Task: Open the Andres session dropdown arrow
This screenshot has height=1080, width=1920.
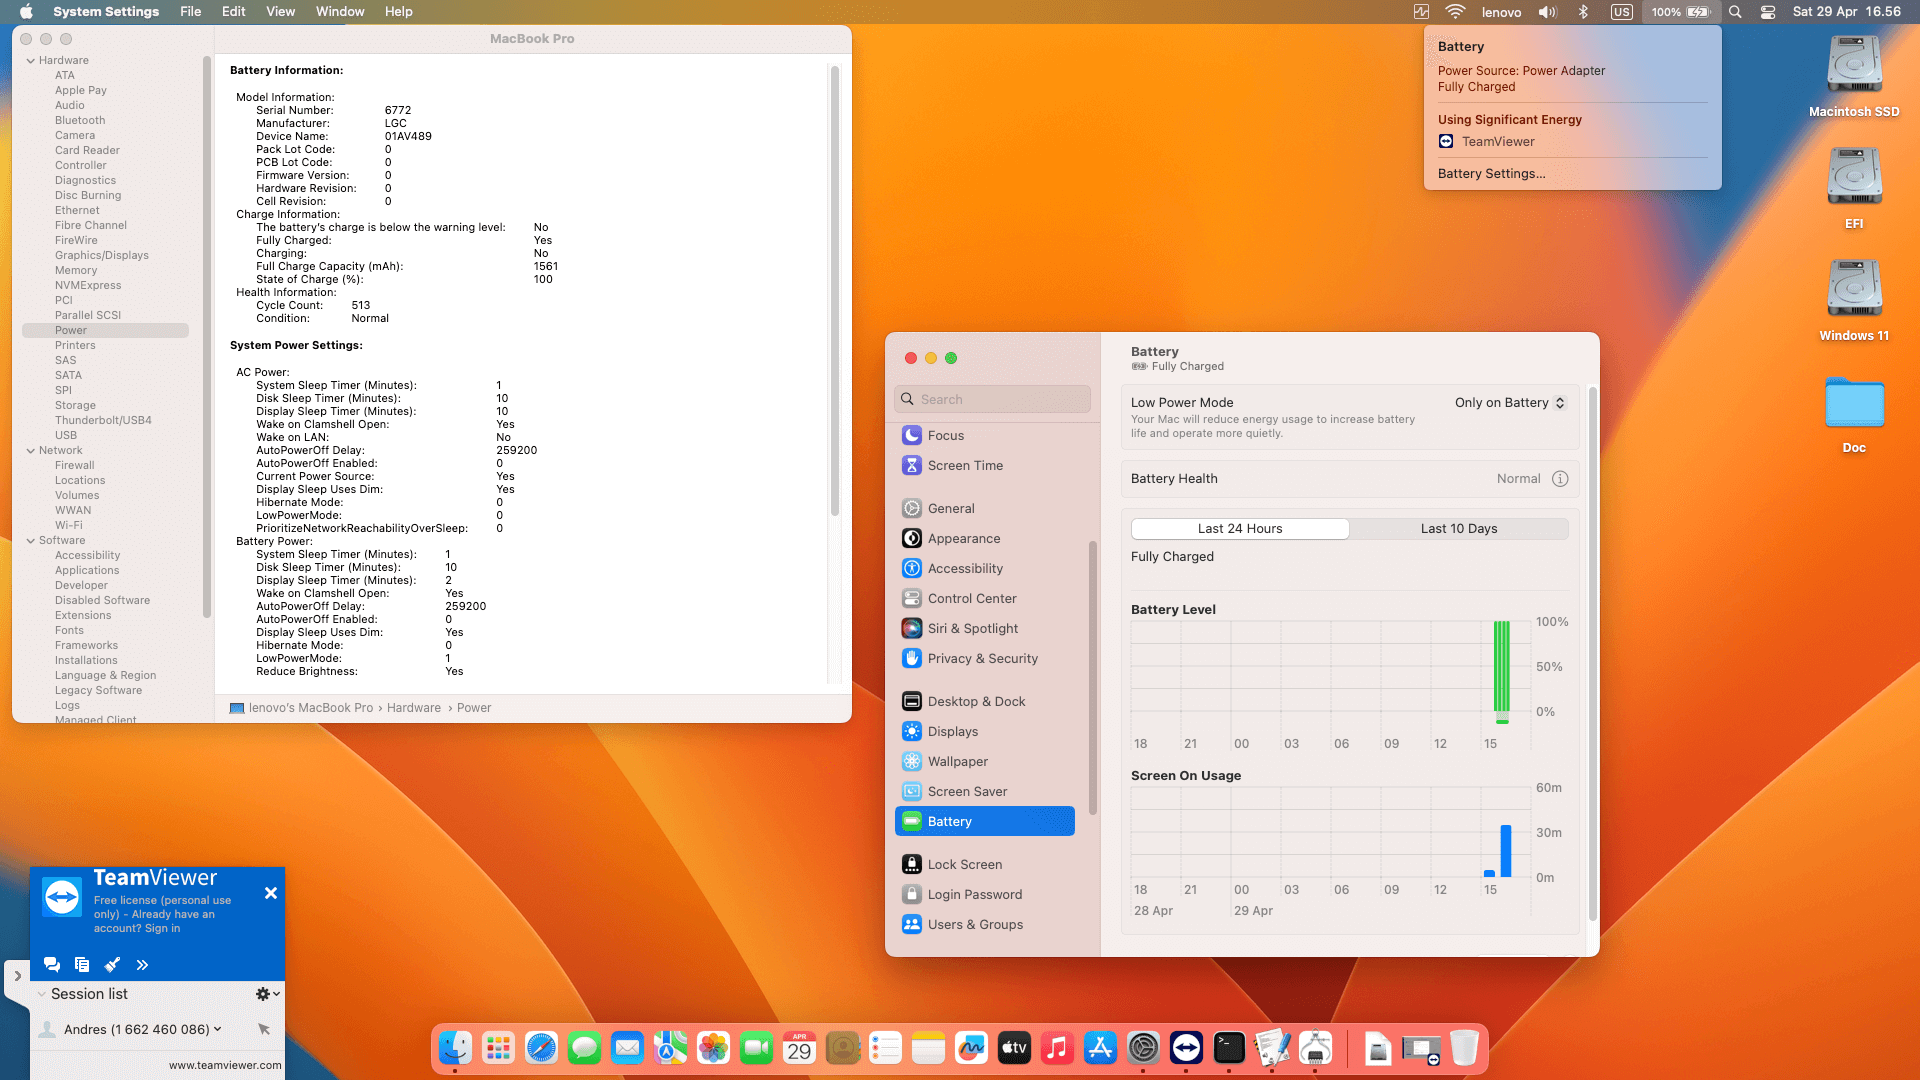Action: click(x=217, y=1029)
